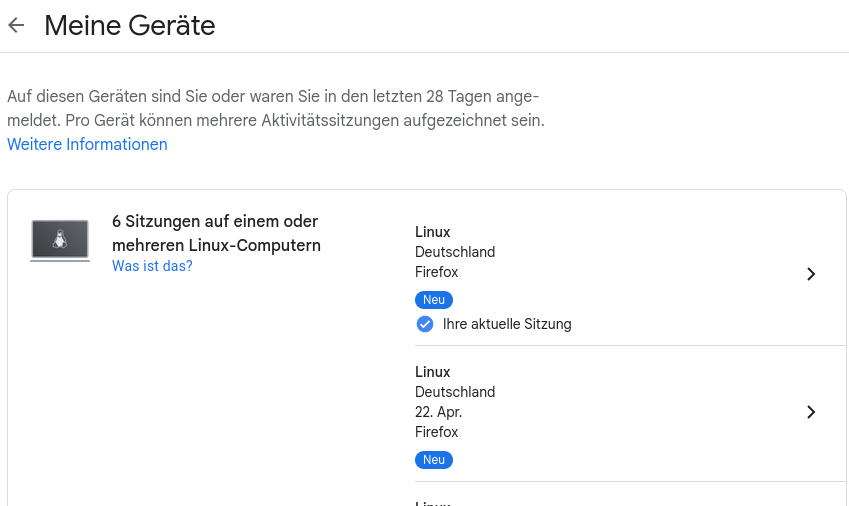Expand the 22. Apr. session chevron arrow

(811, 412)
